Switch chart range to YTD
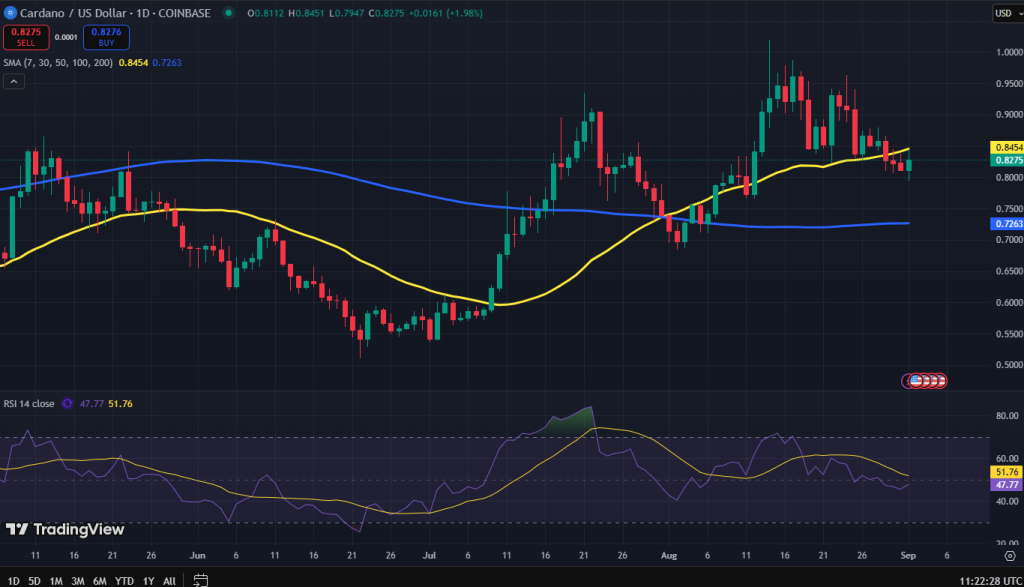The height and width of the screenshot is (587, 1024). [x=125, y=580]
